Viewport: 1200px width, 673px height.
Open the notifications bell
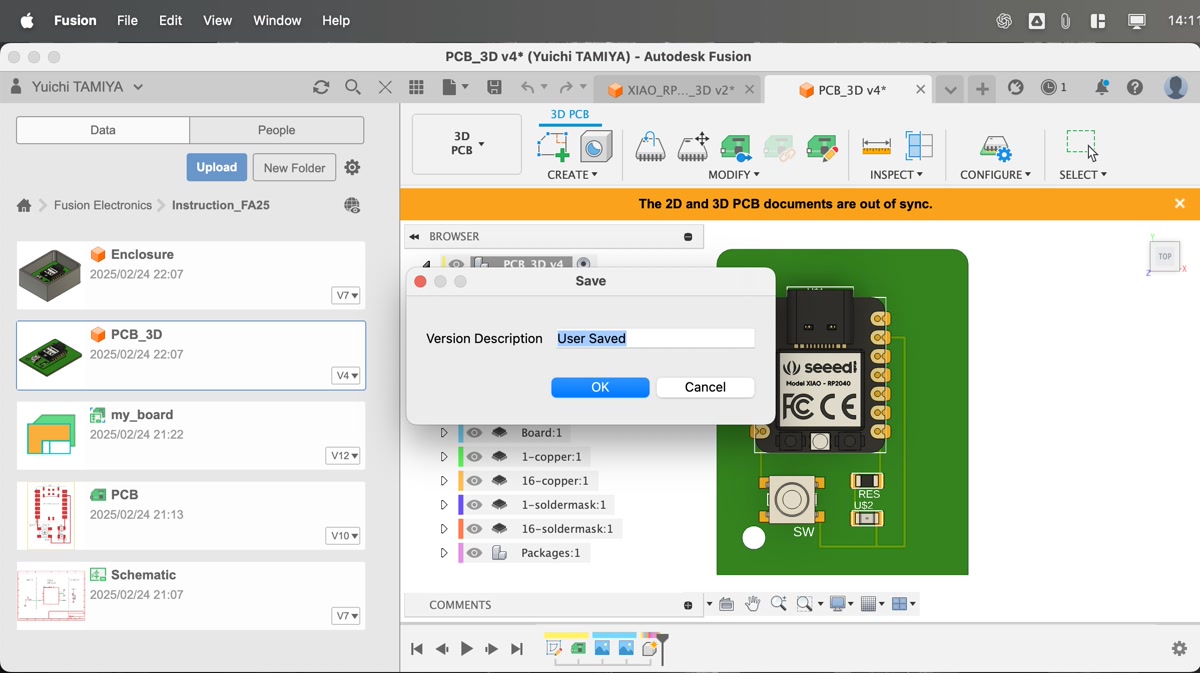pyautogui.click(x=1102, y=88)
